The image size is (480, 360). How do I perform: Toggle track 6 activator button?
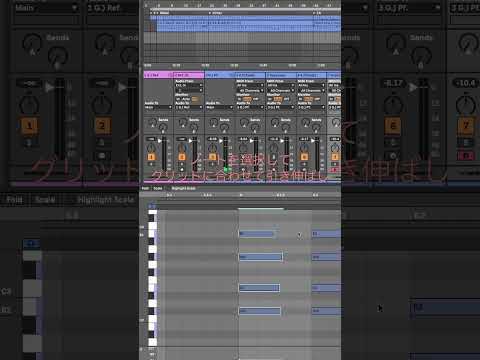click(304, 157)
